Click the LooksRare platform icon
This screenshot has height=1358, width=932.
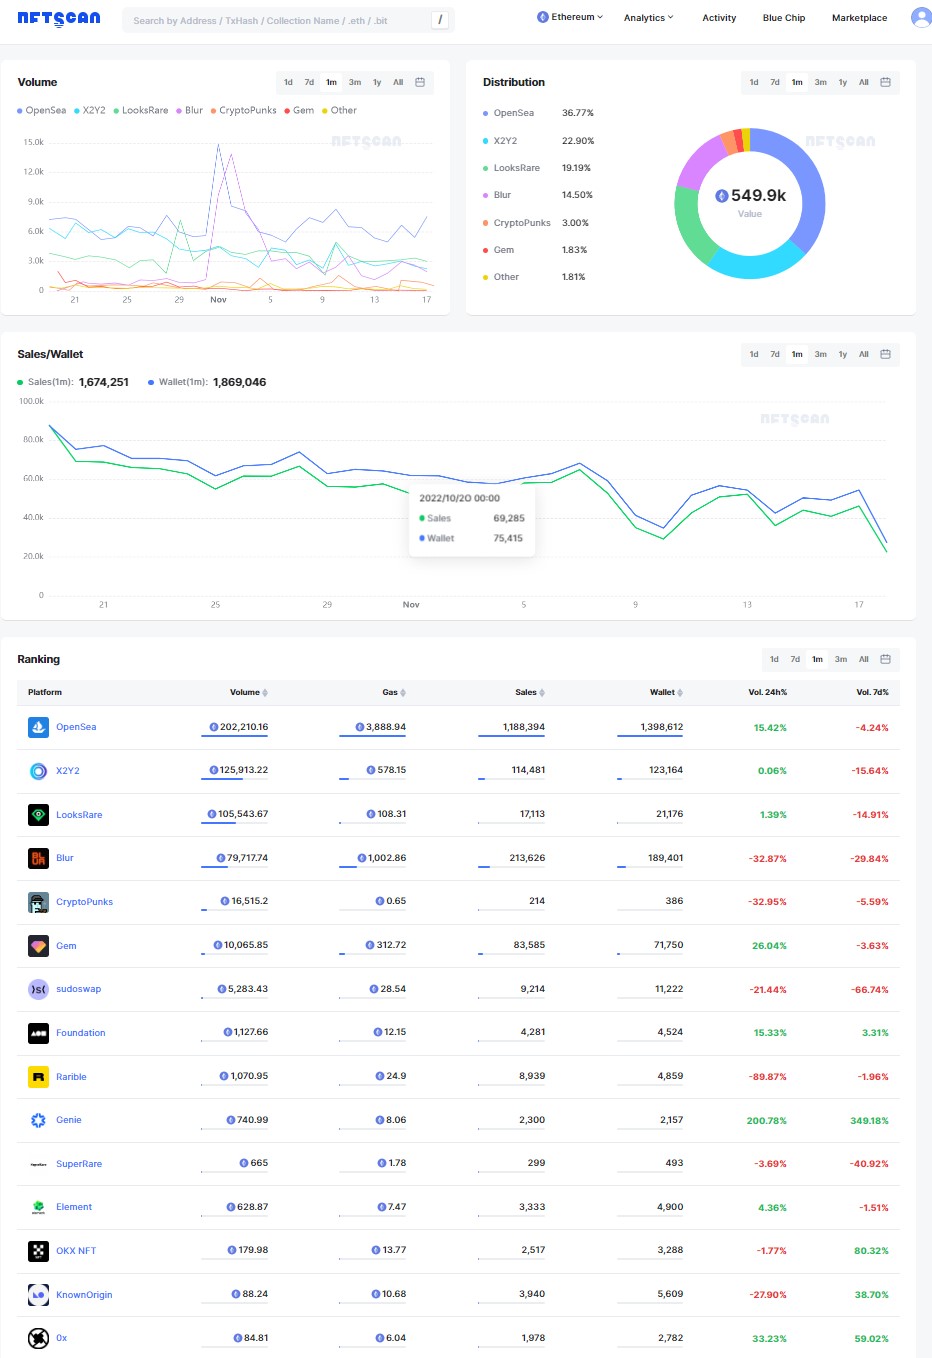point(38,815)
